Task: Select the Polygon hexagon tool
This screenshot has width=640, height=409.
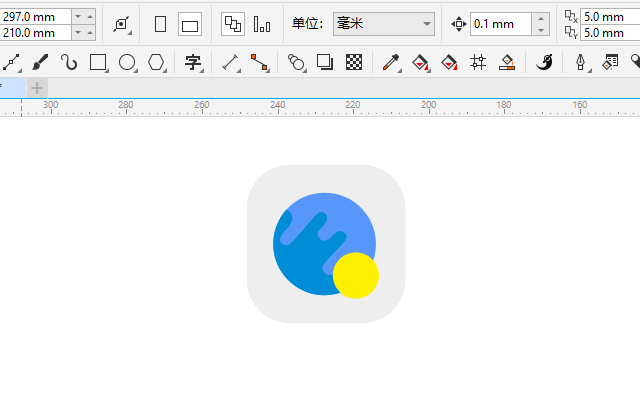Action: pos(156,62)
